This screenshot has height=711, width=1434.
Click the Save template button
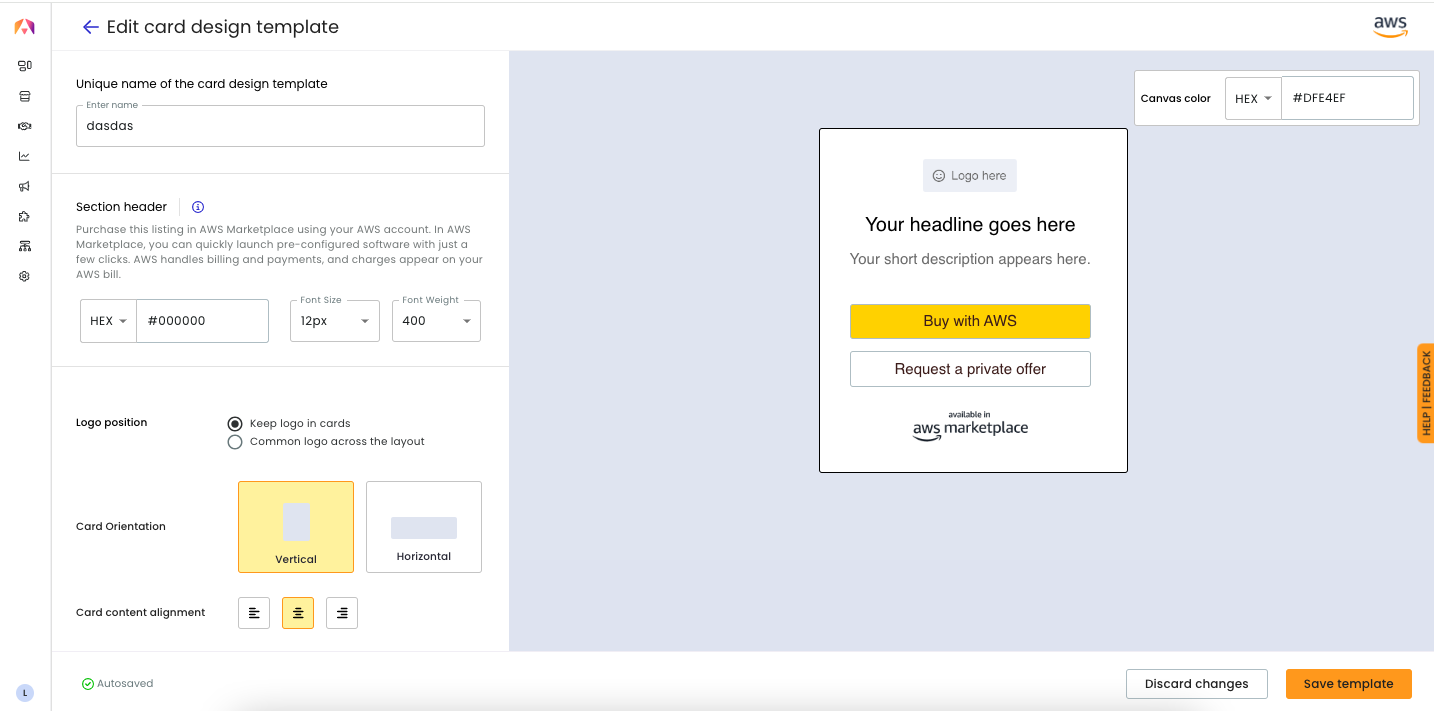1348,684
